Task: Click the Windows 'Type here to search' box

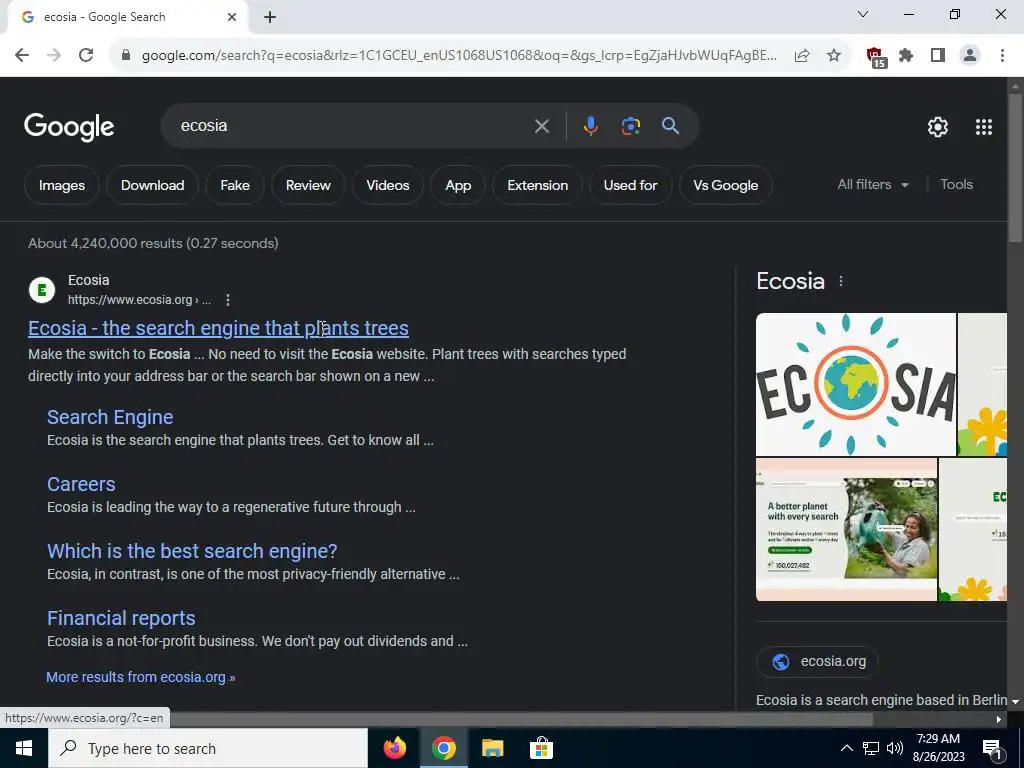Action: coord(208,748)
